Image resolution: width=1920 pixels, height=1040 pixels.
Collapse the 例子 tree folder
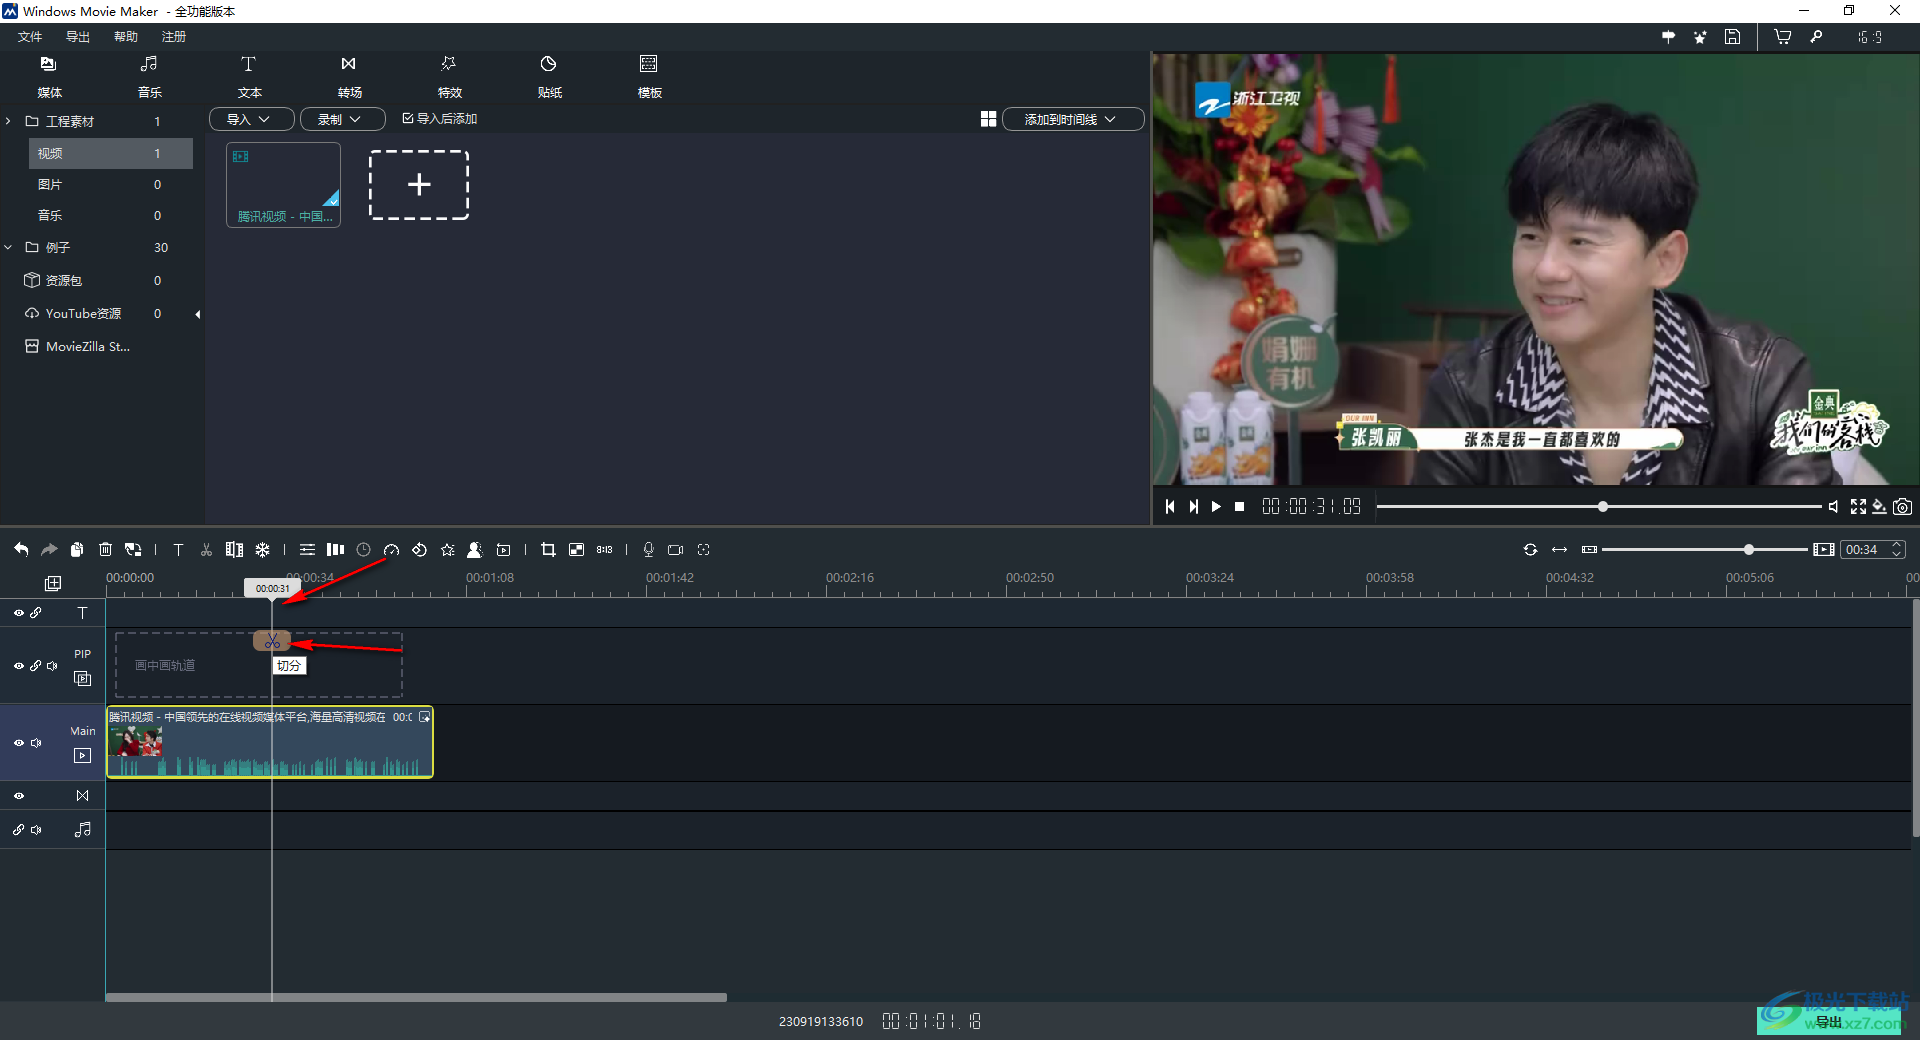(x=8, y=247)
